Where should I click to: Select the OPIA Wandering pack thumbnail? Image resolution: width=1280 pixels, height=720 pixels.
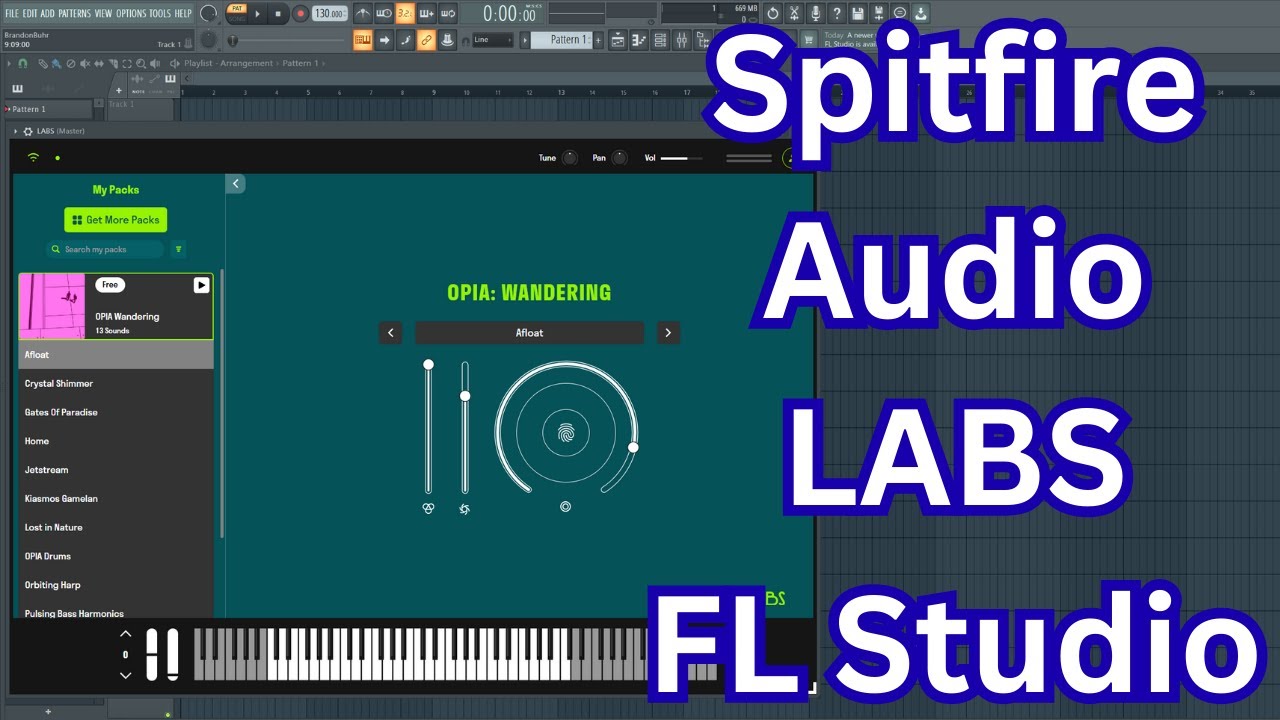pos(52,306)
